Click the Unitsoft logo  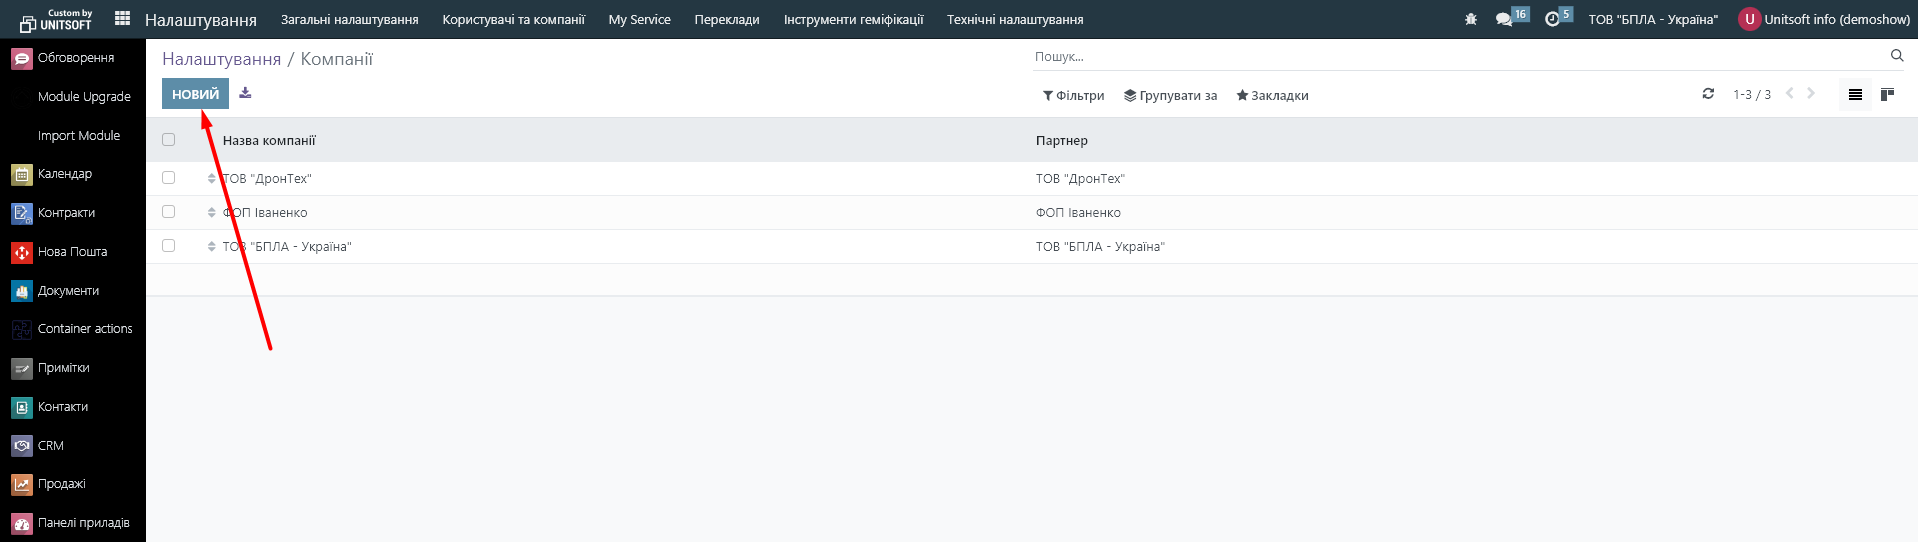(56, 20)
